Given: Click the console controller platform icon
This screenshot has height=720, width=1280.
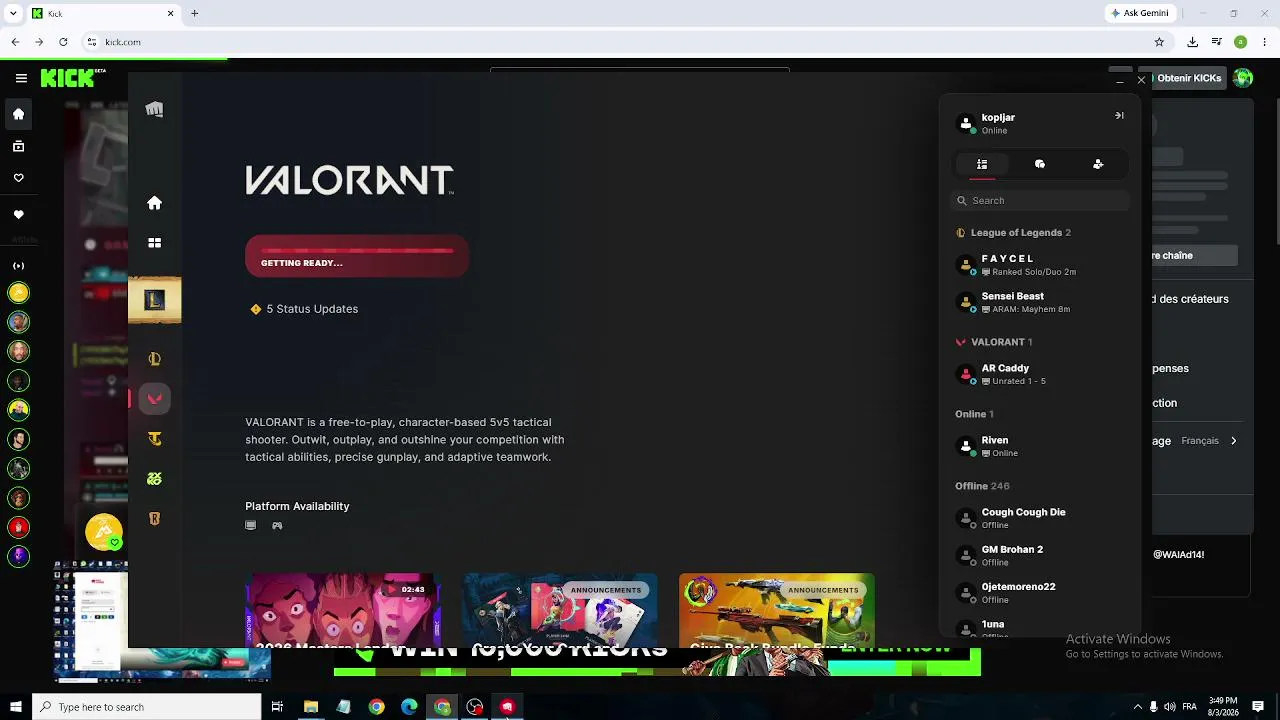Looking at the screenshot, I should coord(277,525).
